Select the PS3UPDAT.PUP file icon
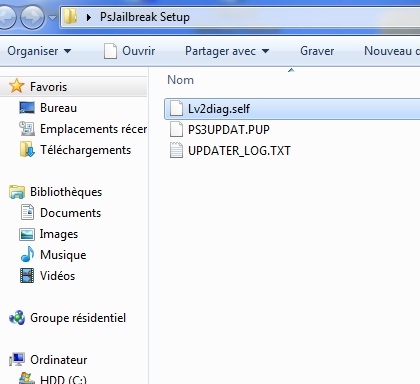The image size is (420, 384). (x=176, y=129)
